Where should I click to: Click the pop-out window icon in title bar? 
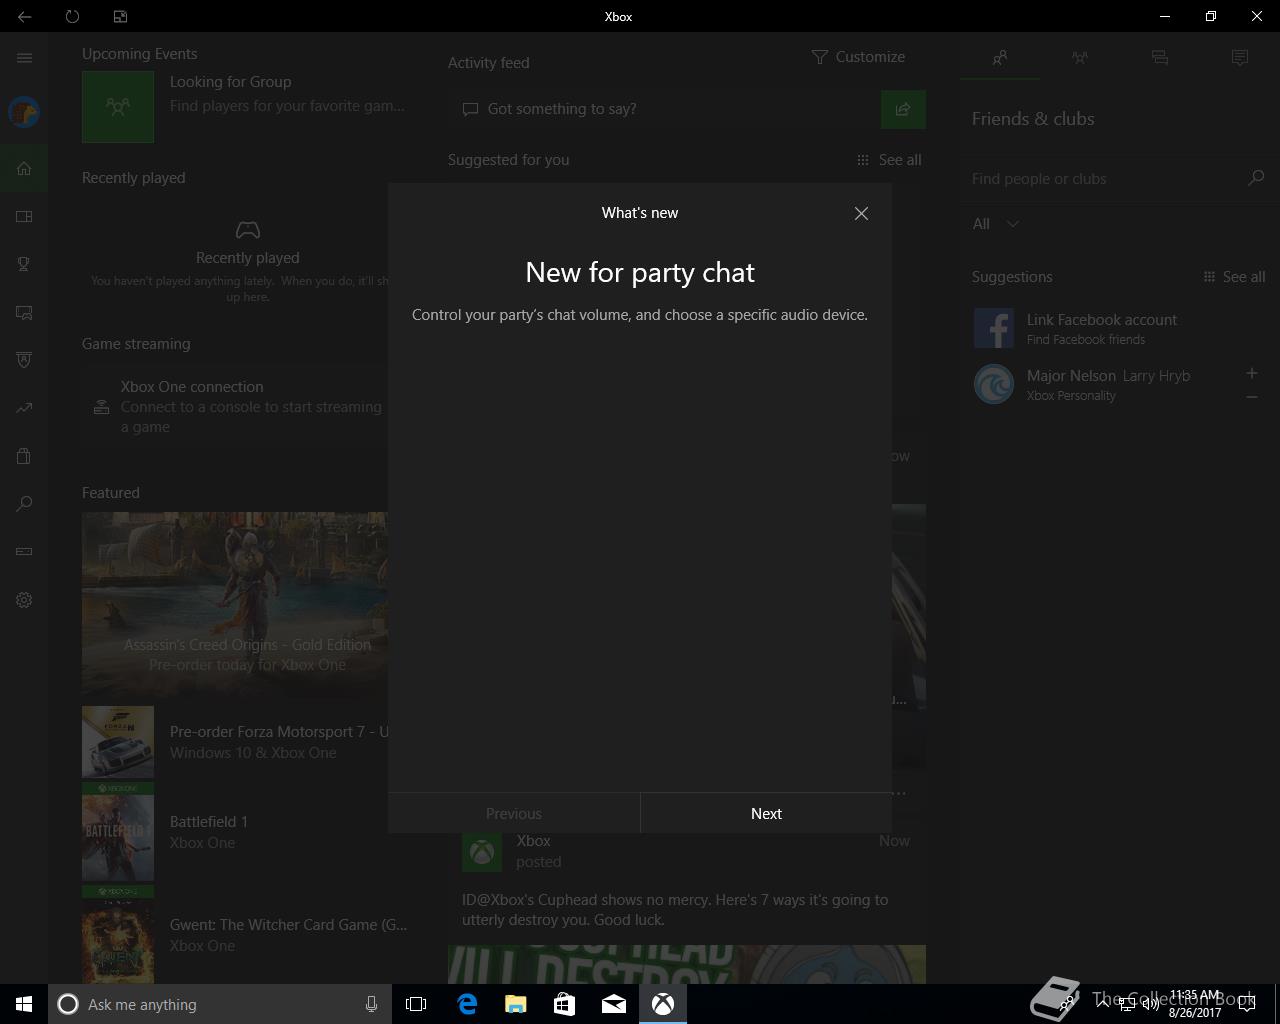point(120,16)
